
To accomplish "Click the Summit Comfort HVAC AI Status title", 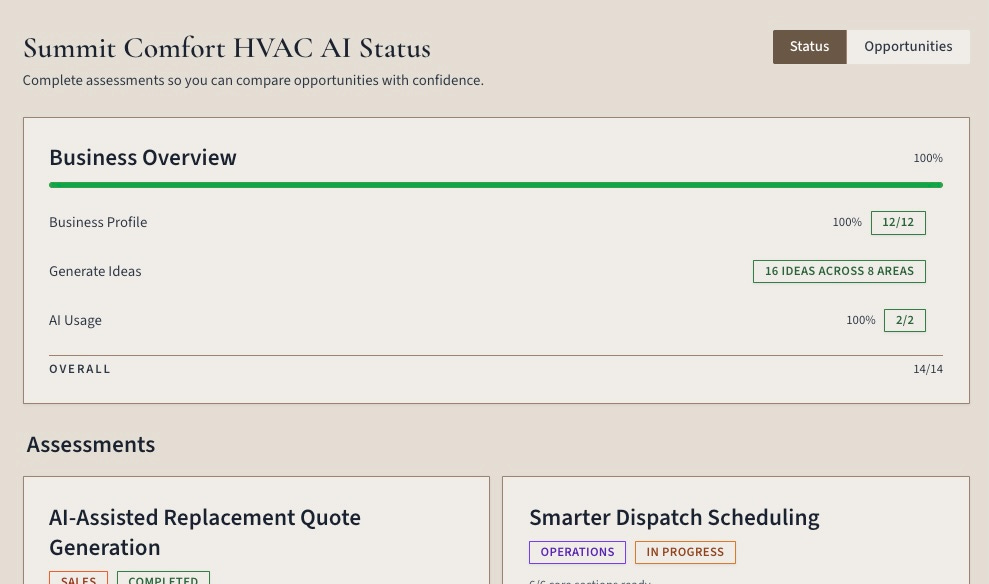I will (227, 48).
